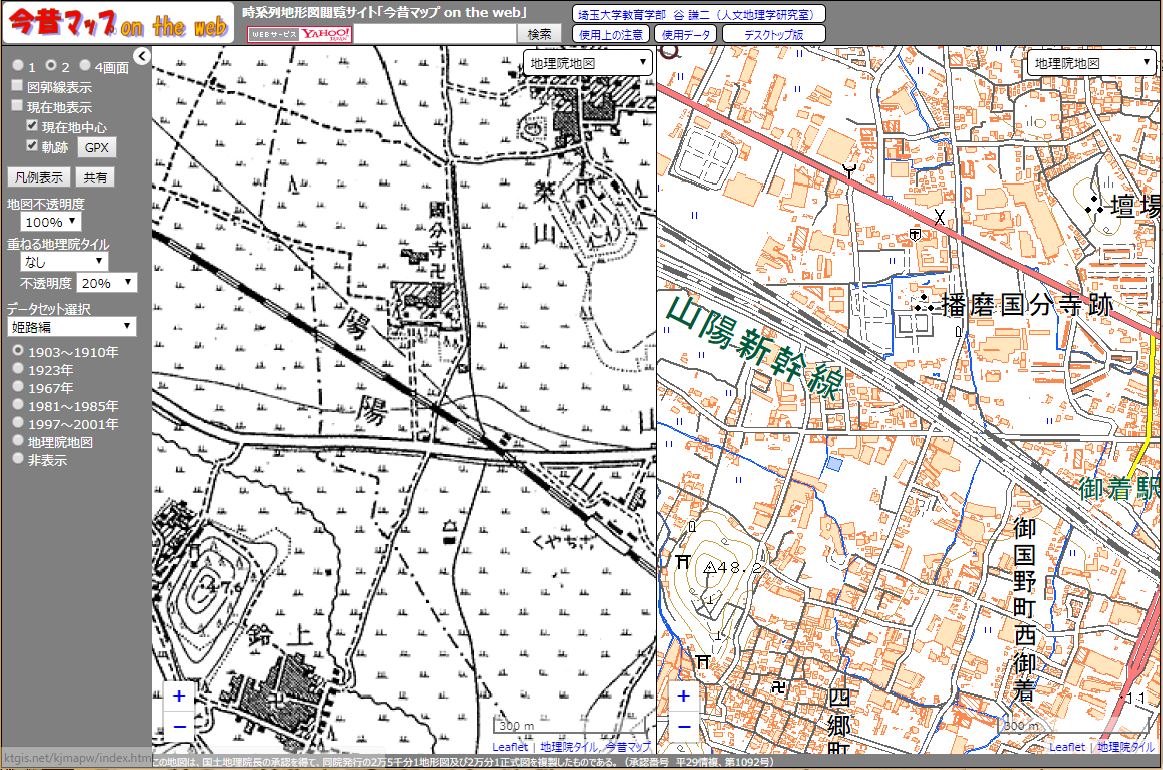Select the 1967年 map period
This screenshot has width=1163, height=770.
pos(18,386)
